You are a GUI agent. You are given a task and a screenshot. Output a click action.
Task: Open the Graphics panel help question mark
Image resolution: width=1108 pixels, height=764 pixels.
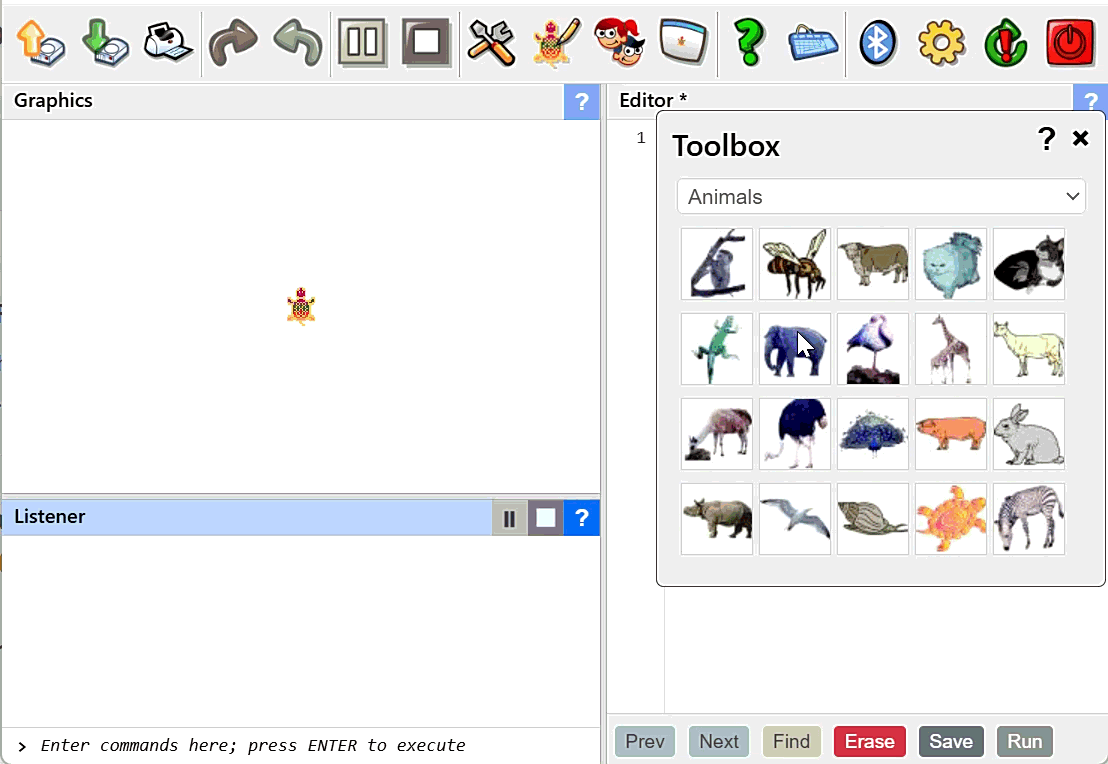point(581,102)
